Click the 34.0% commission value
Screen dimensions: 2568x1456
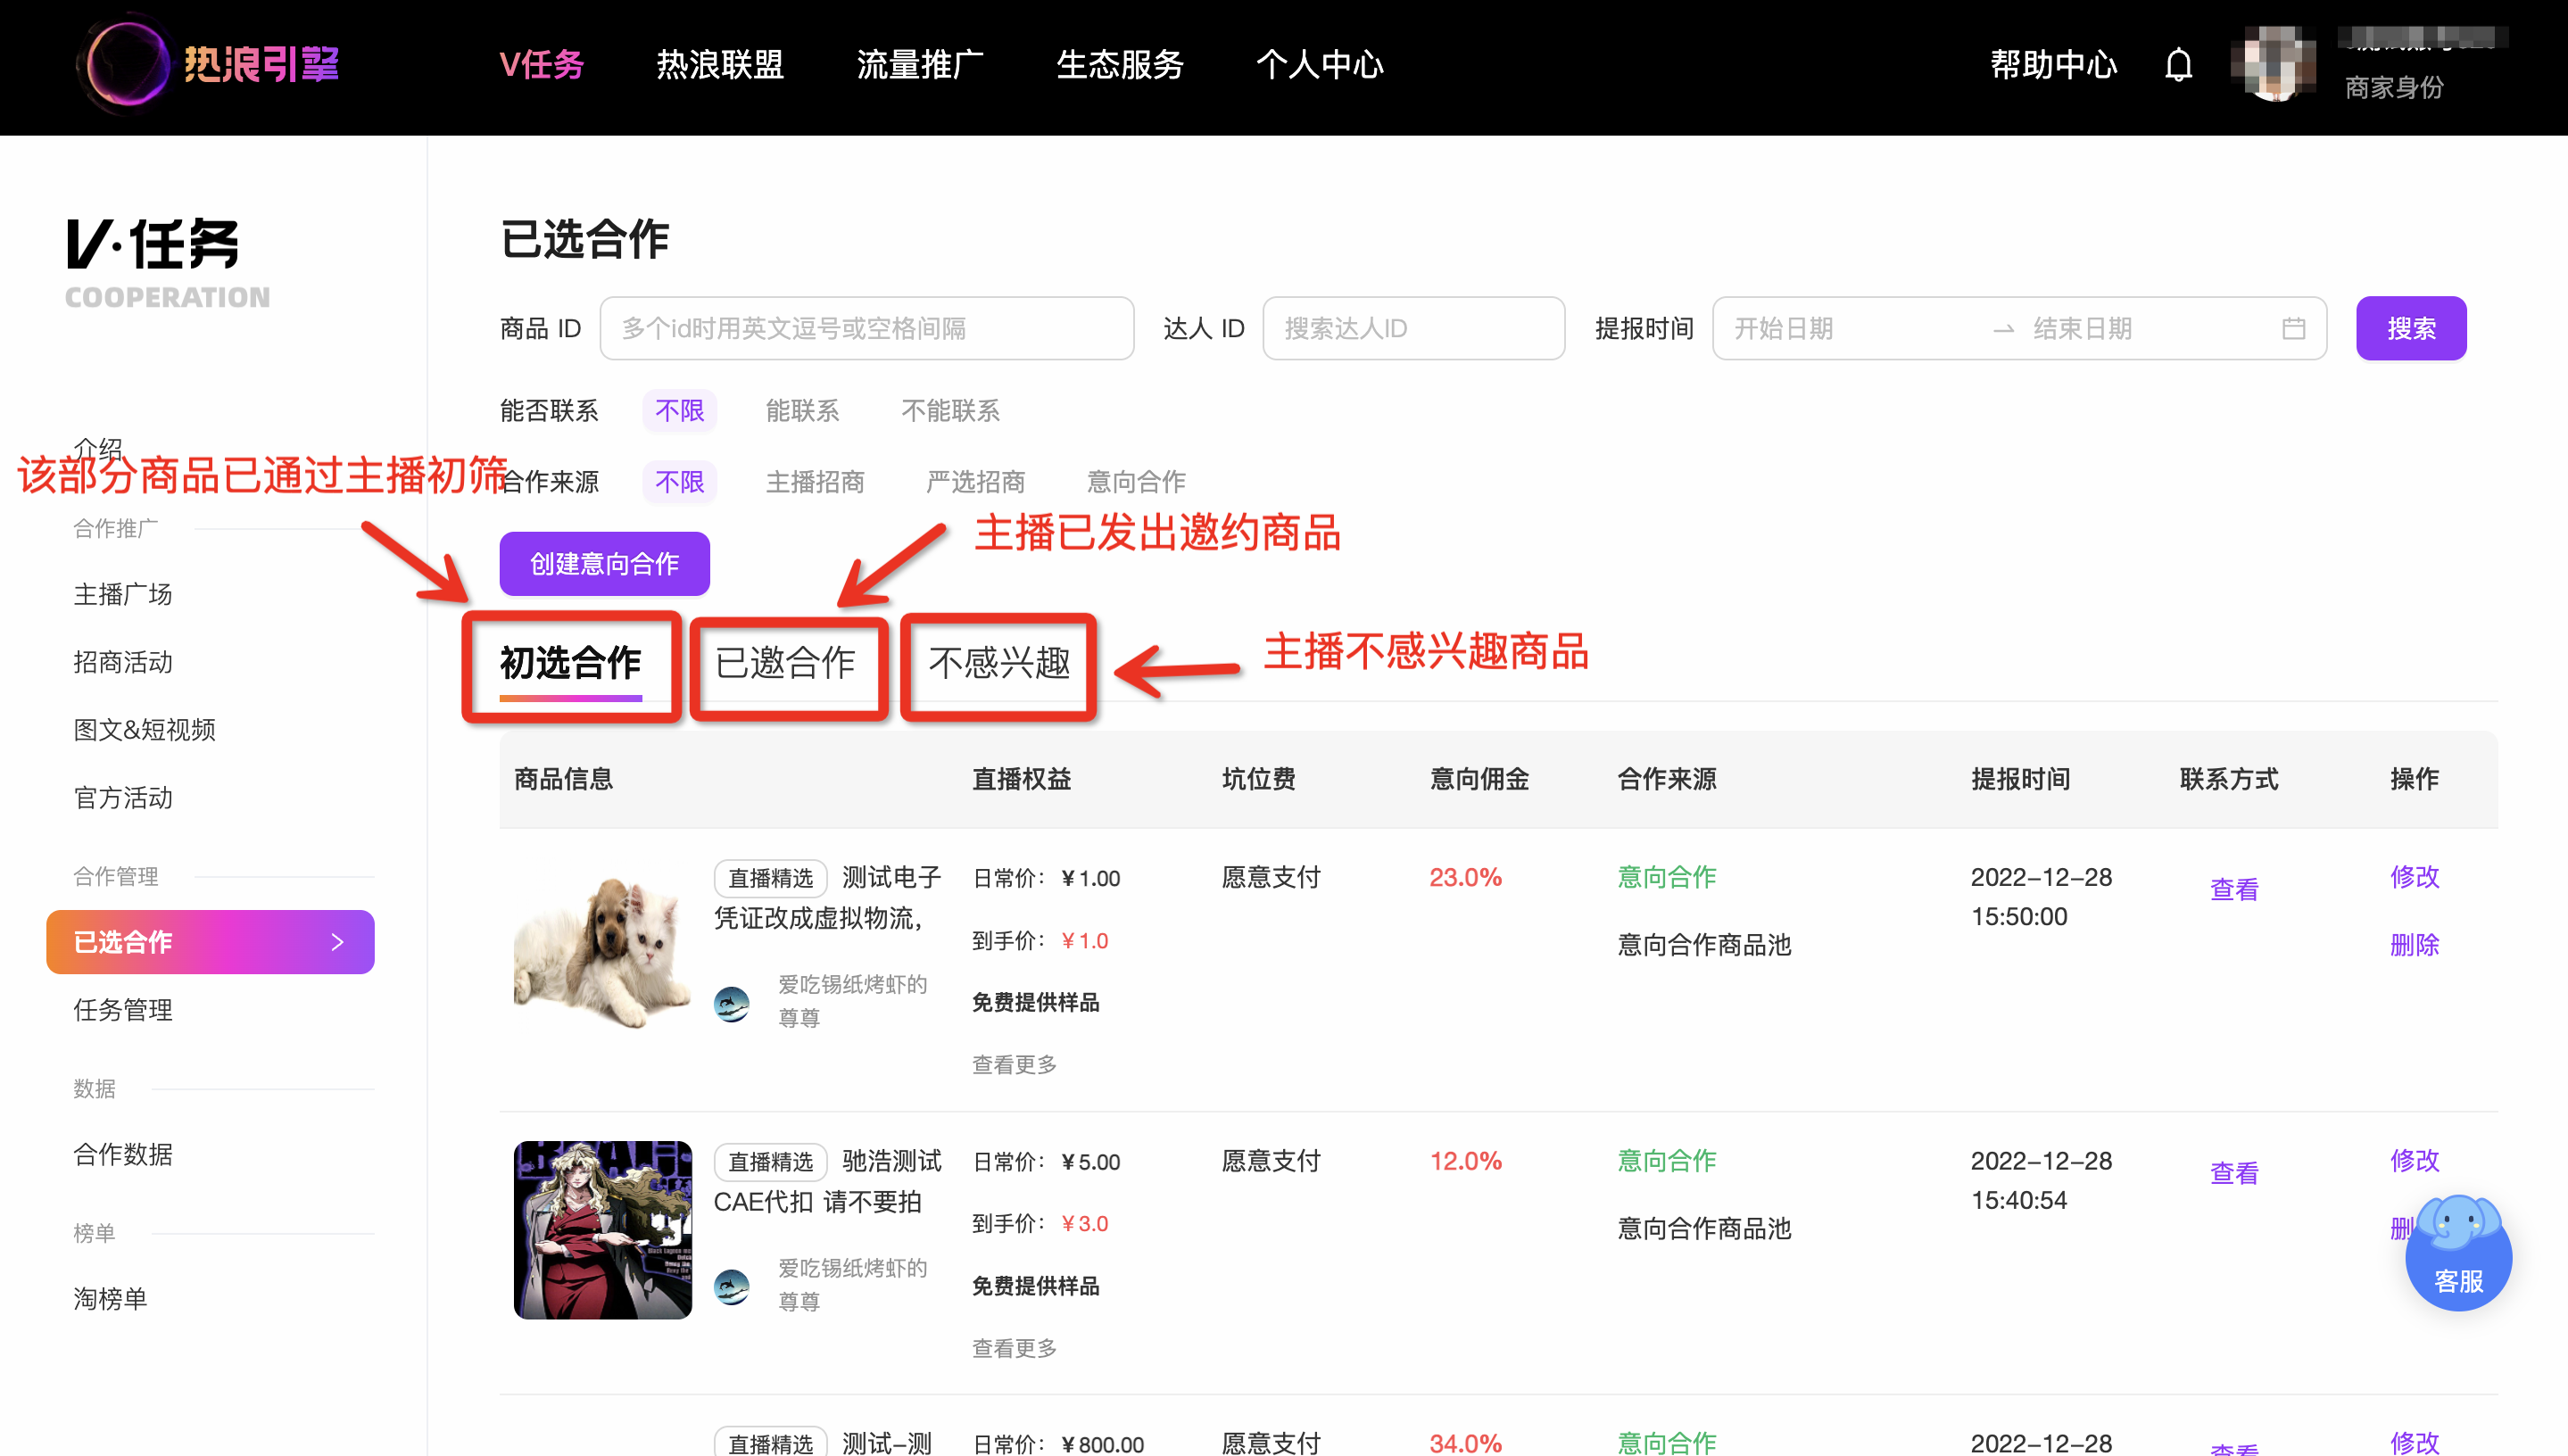click(x=1465, y=1443)
